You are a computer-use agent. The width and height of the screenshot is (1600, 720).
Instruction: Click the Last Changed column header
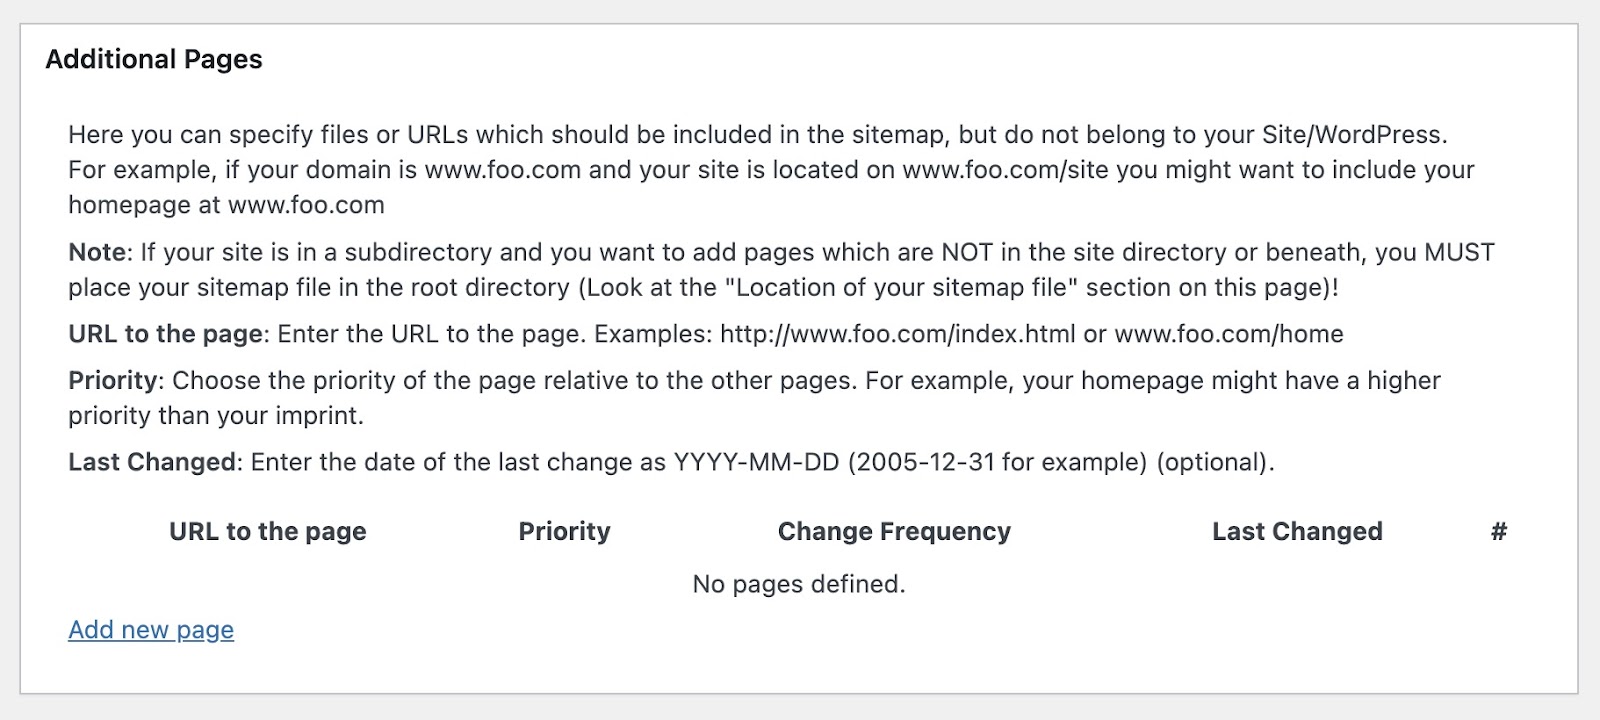tap(1297, 531)
